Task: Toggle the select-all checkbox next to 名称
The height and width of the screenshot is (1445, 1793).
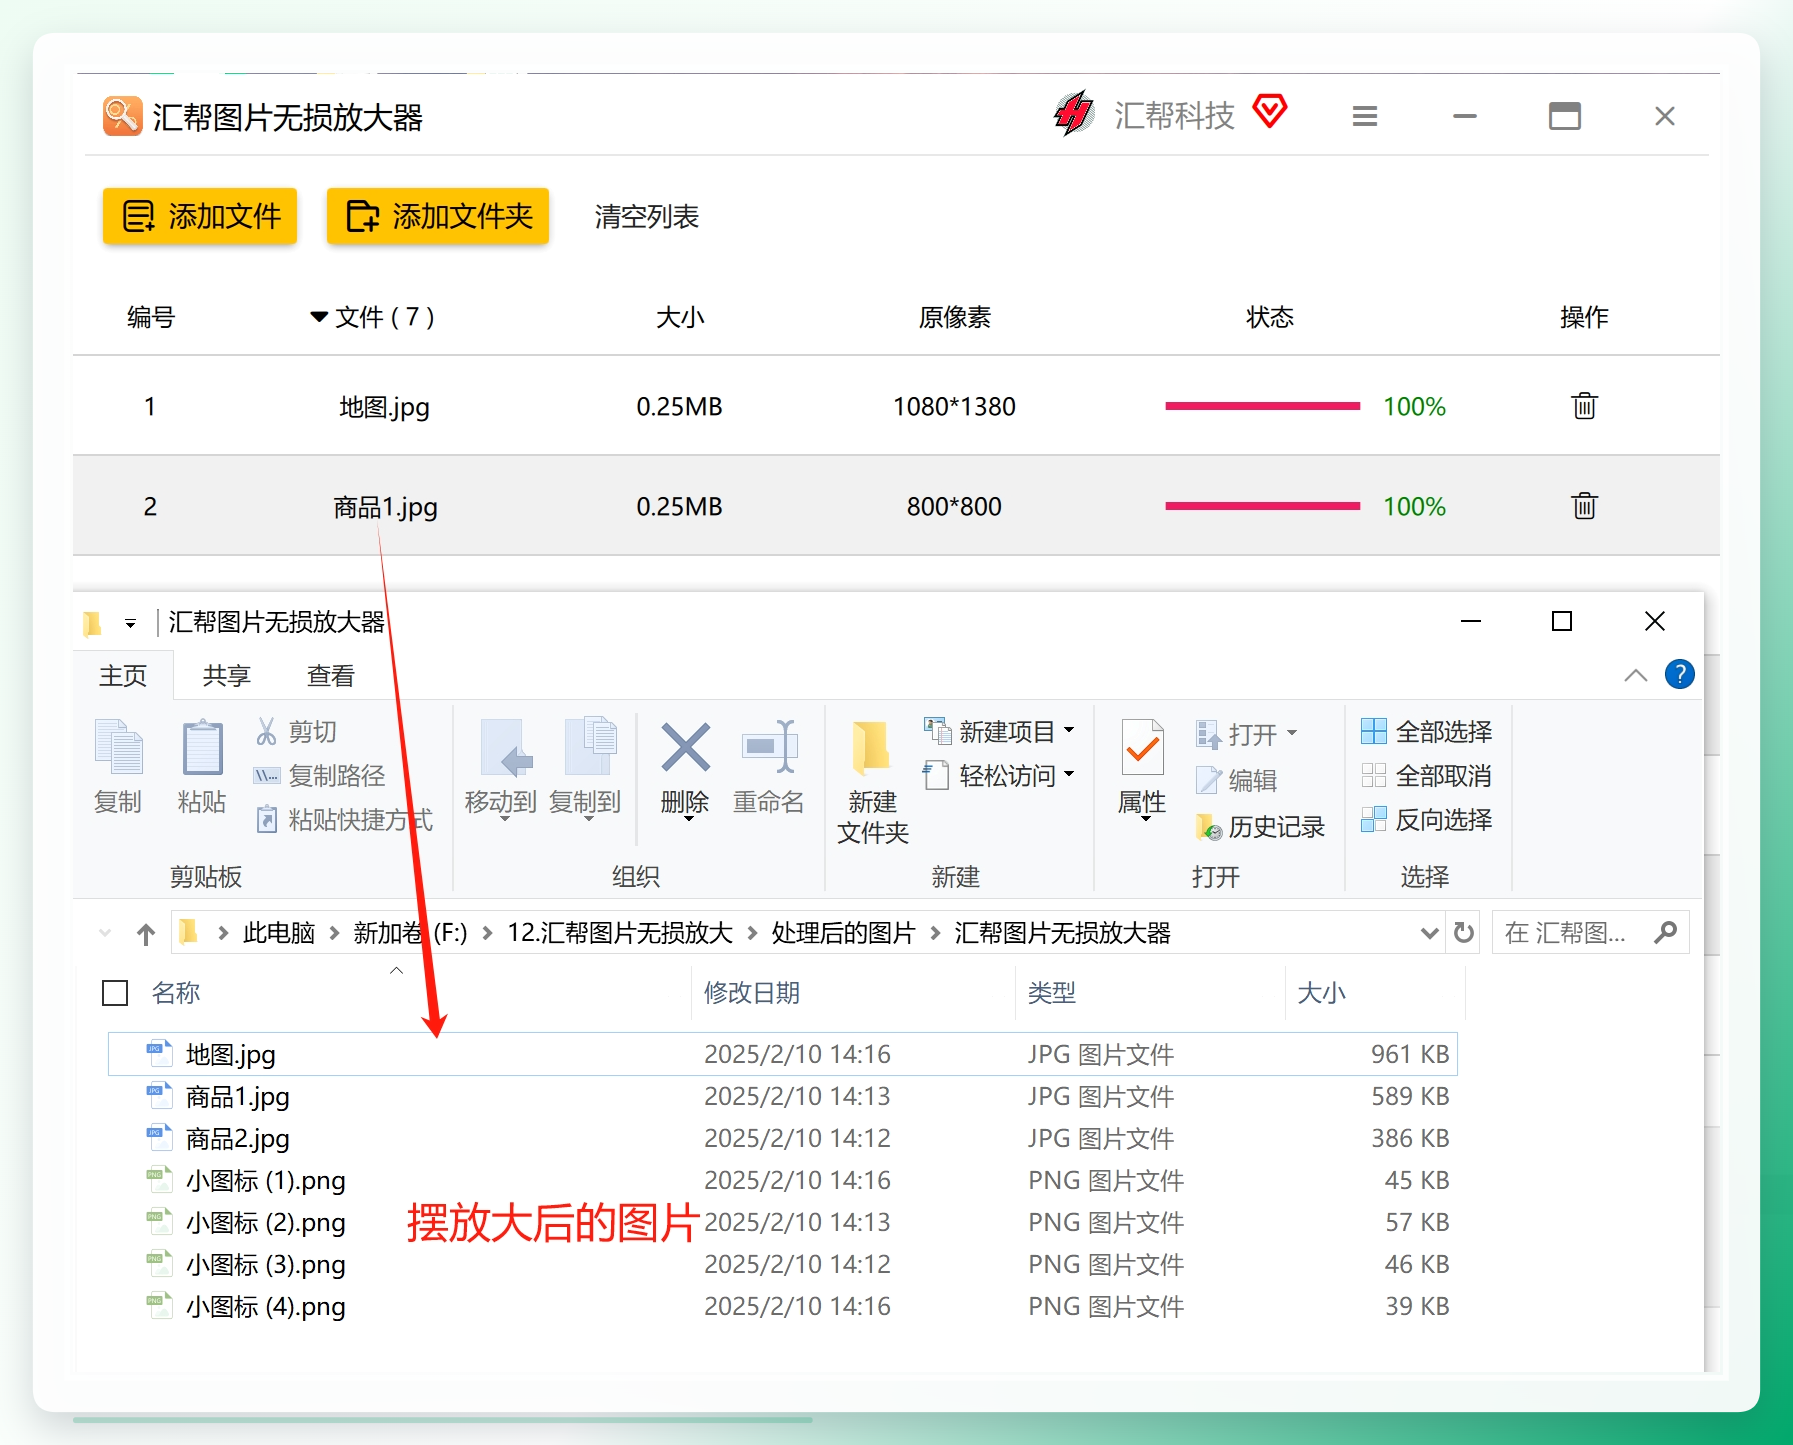Action: 116,993
